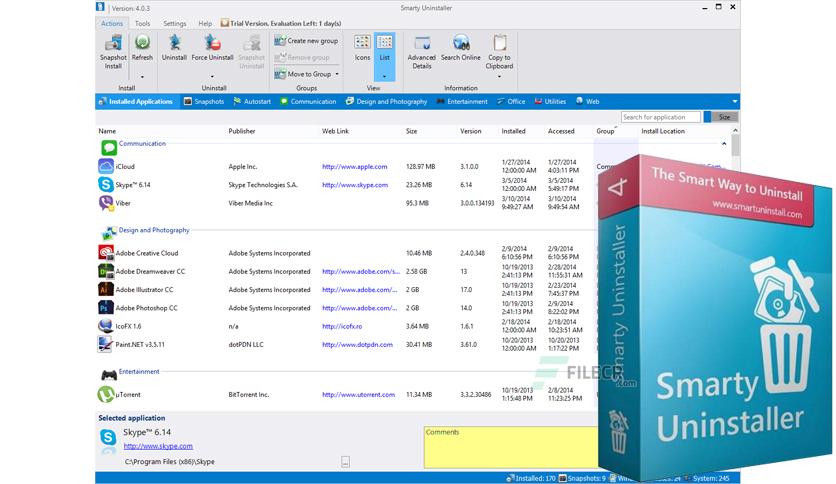Select the Skype 6.14 row icon
The width and height of the screenshot is (836, 484).
(106, 184)
